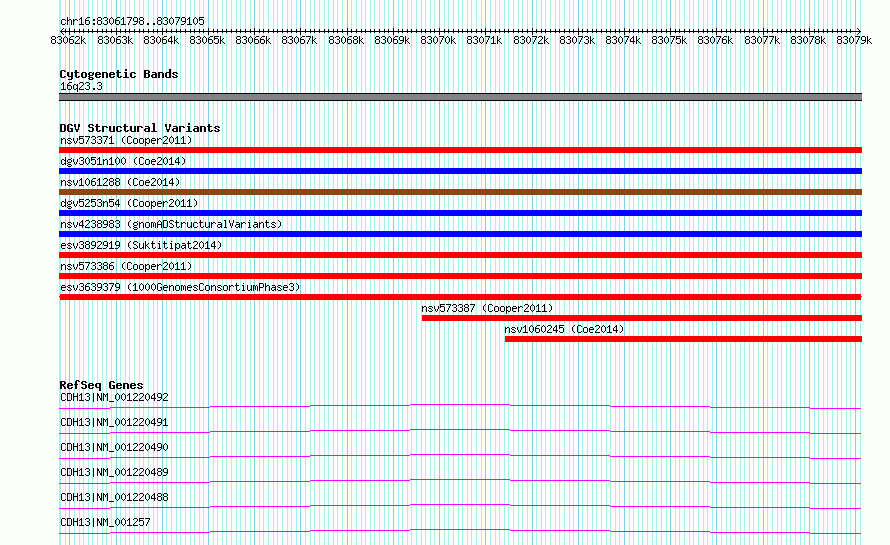
Task: Click the brown bar under nsv1061288
Action: 460,192
